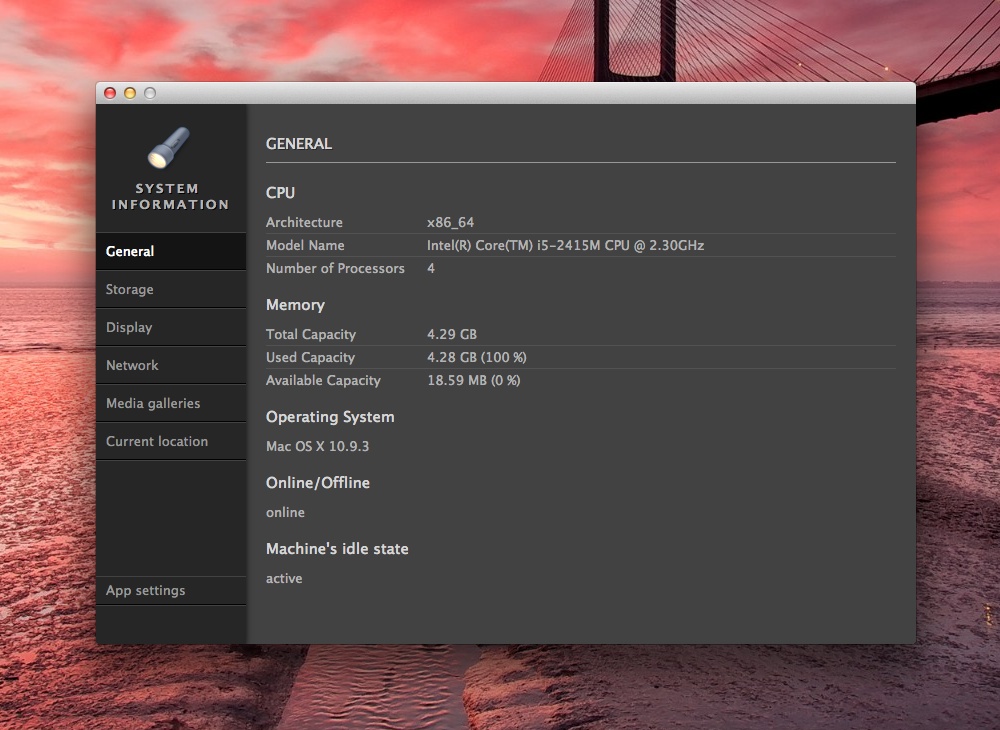The height and width of the screenshot is (730, 1000).
Task: Select the Intel Core i5-2415M model value
Action: [565, 245]
